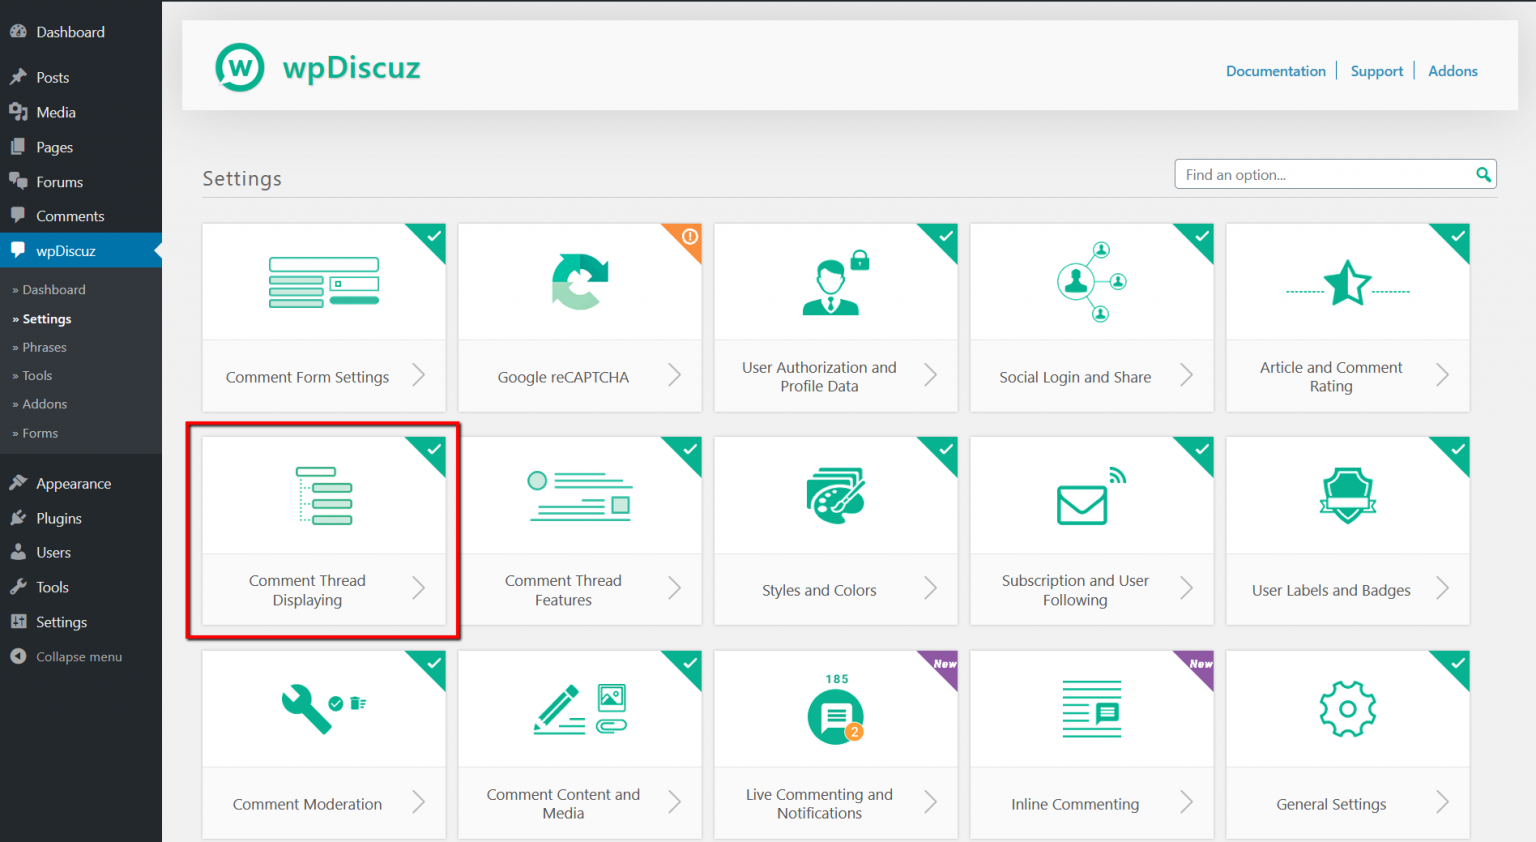This screenshot has width=1536, height=842.
Task: Click the Inline Commenting card label
Action: tap(1075, 804)
